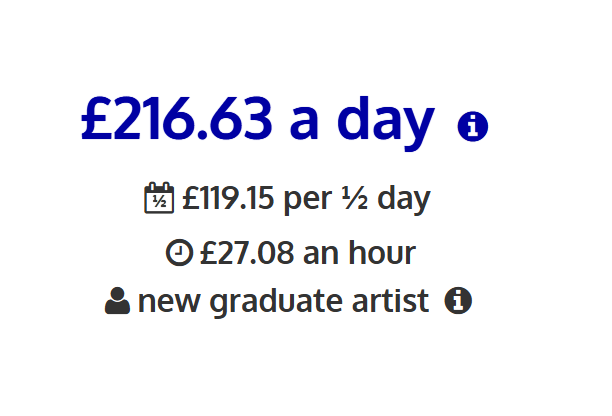Click the word 'artist'
Viewport: 612px width, 416px height.
point(390,300)
